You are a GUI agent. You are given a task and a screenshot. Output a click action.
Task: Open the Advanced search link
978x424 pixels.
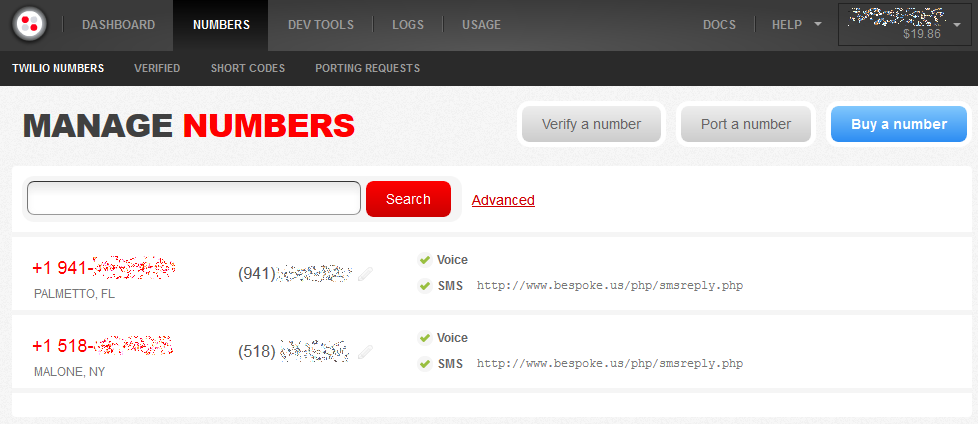pyautogui.click(x=503, y=200)
